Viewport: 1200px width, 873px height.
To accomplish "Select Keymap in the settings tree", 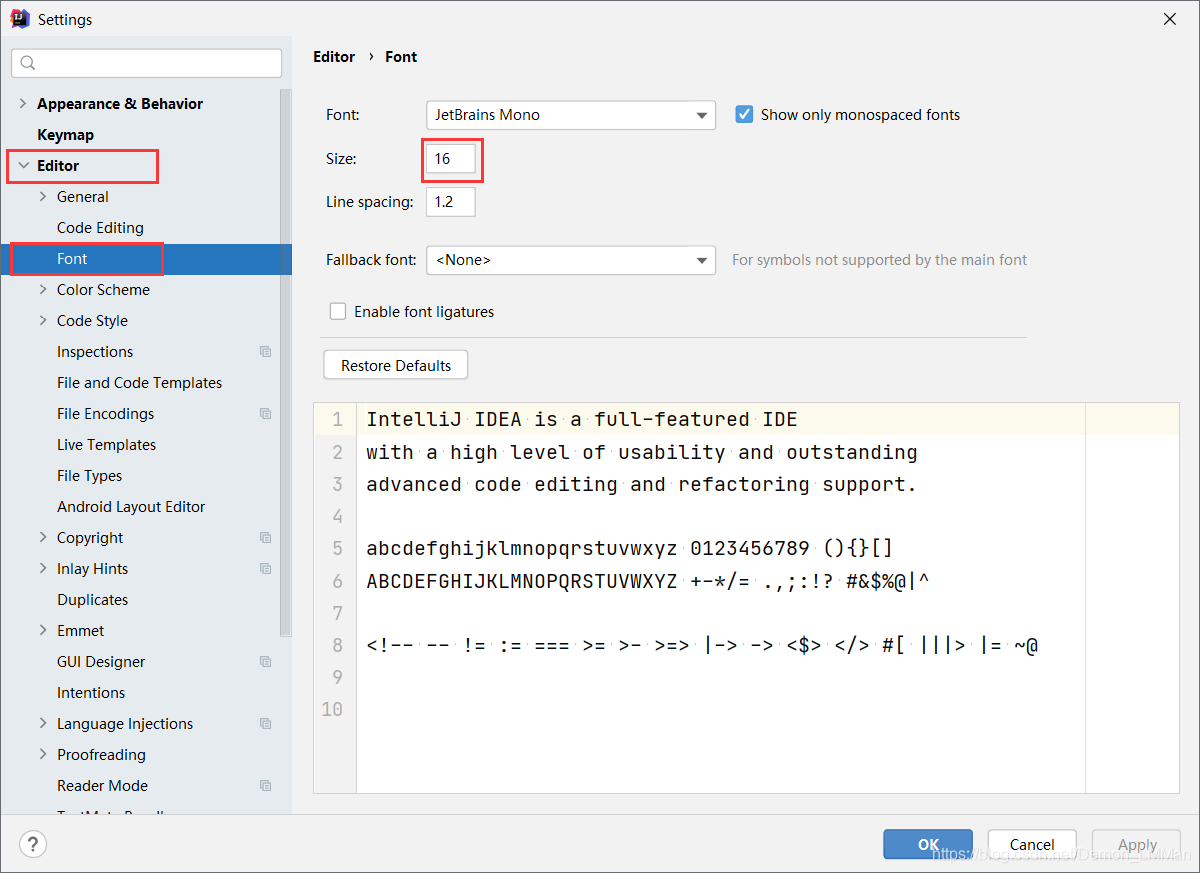I will (65, 135).
